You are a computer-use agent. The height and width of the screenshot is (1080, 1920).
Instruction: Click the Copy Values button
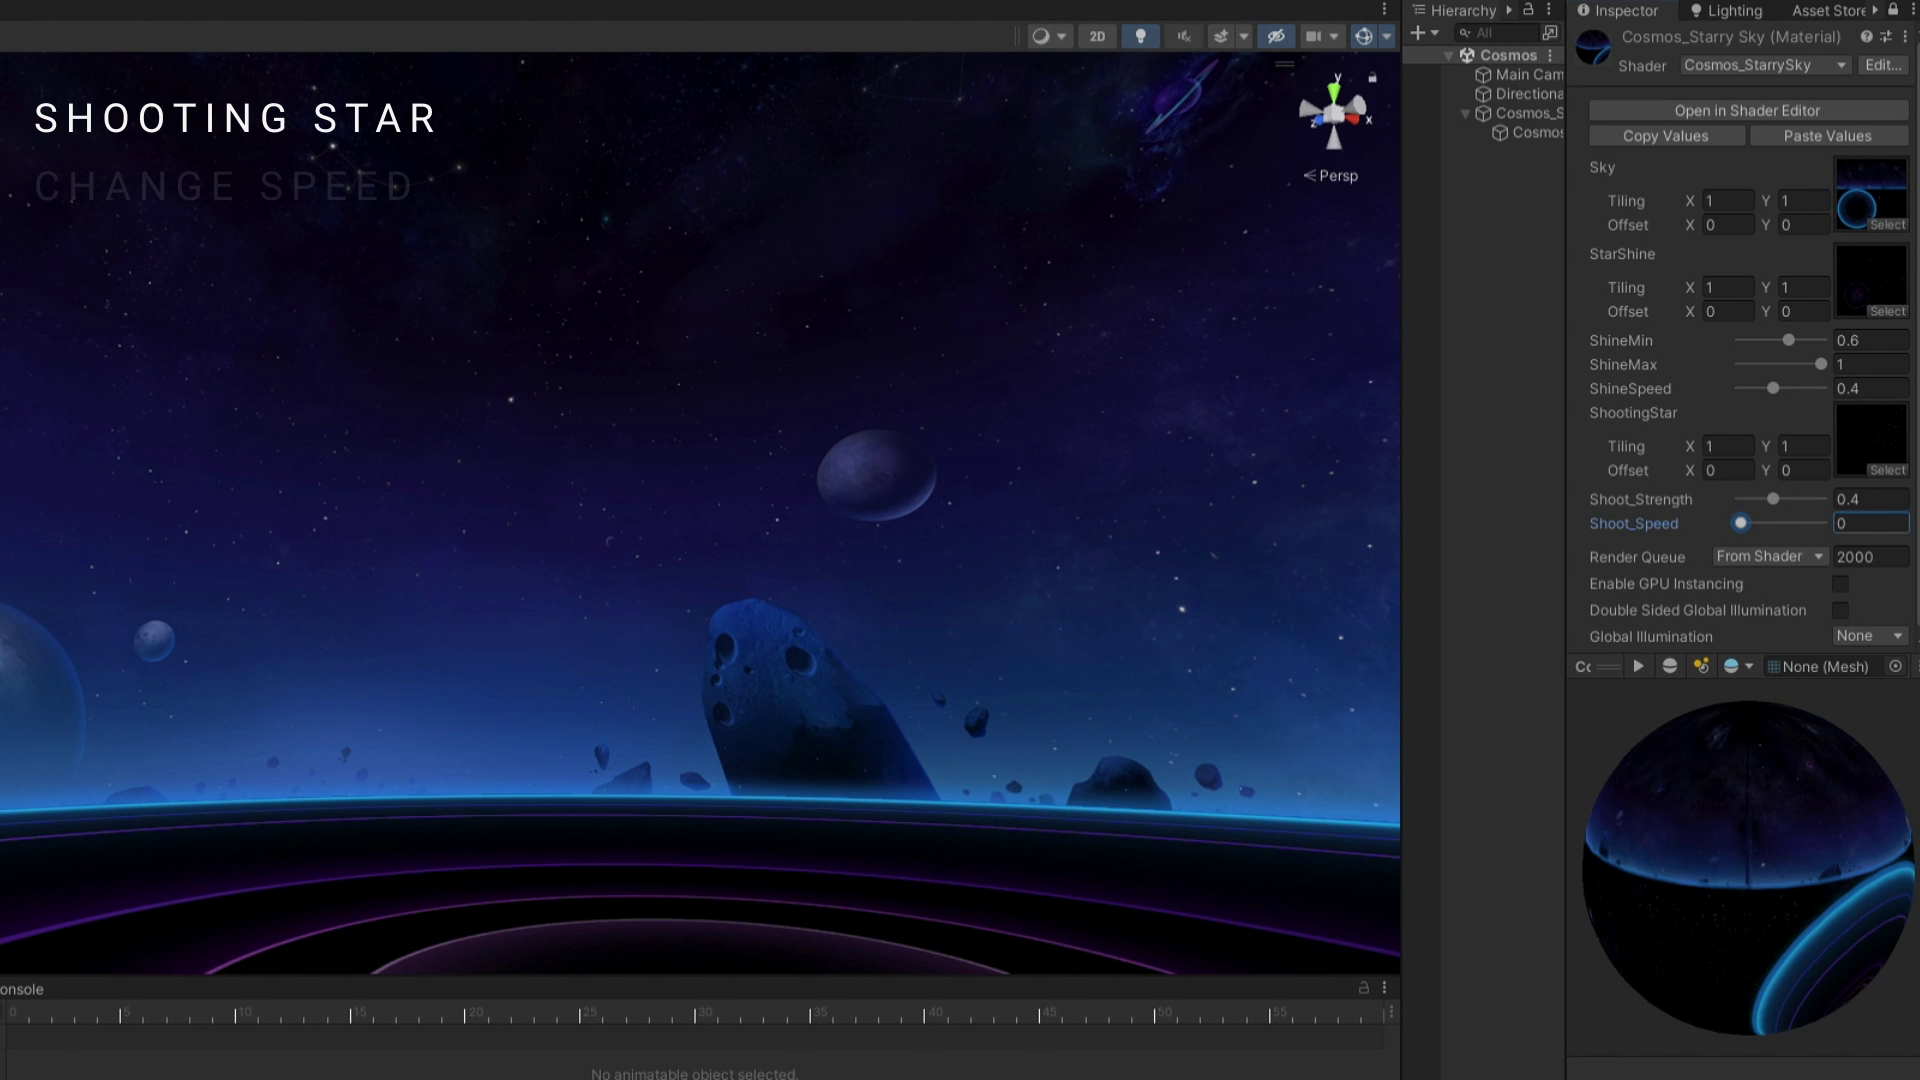coord(1665,136)
